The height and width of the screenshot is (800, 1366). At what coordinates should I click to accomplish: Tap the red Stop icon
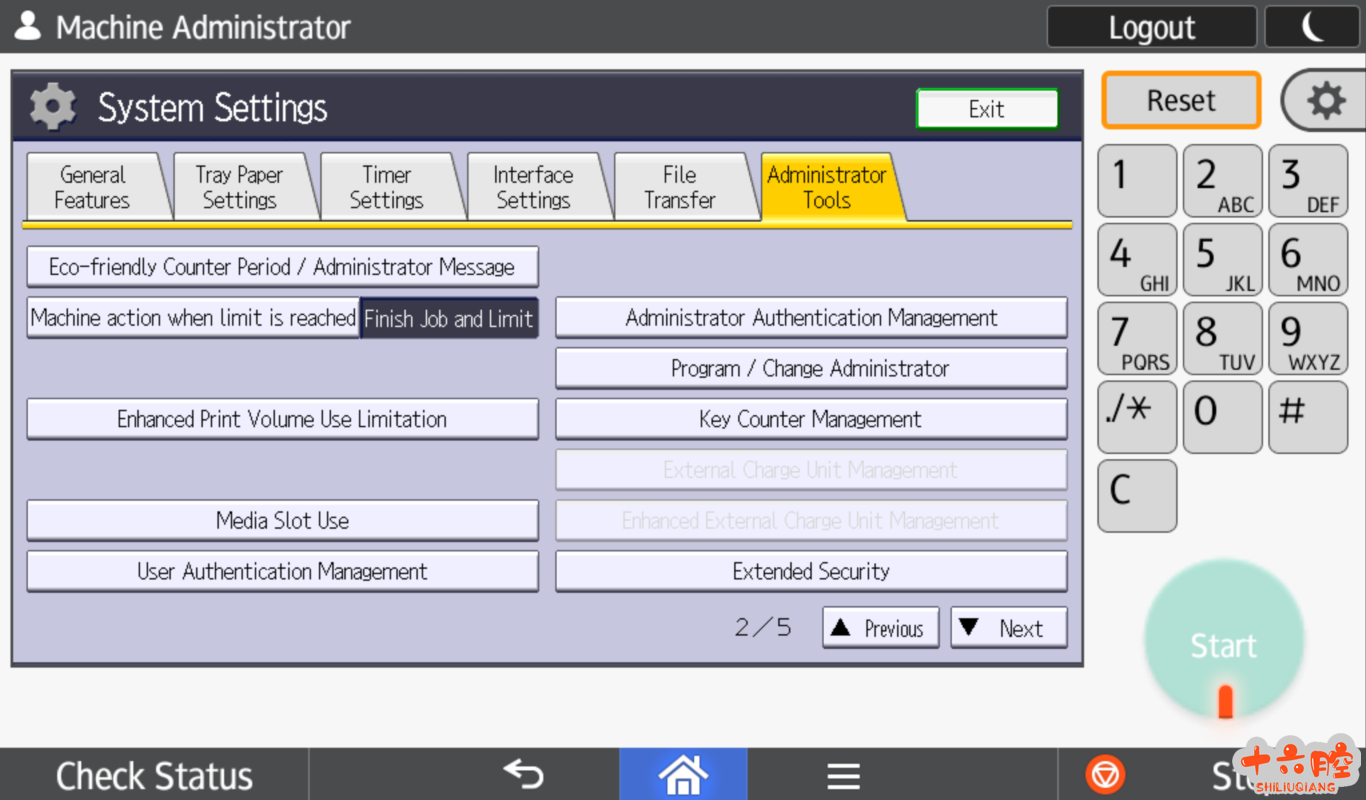[1105, 775]
